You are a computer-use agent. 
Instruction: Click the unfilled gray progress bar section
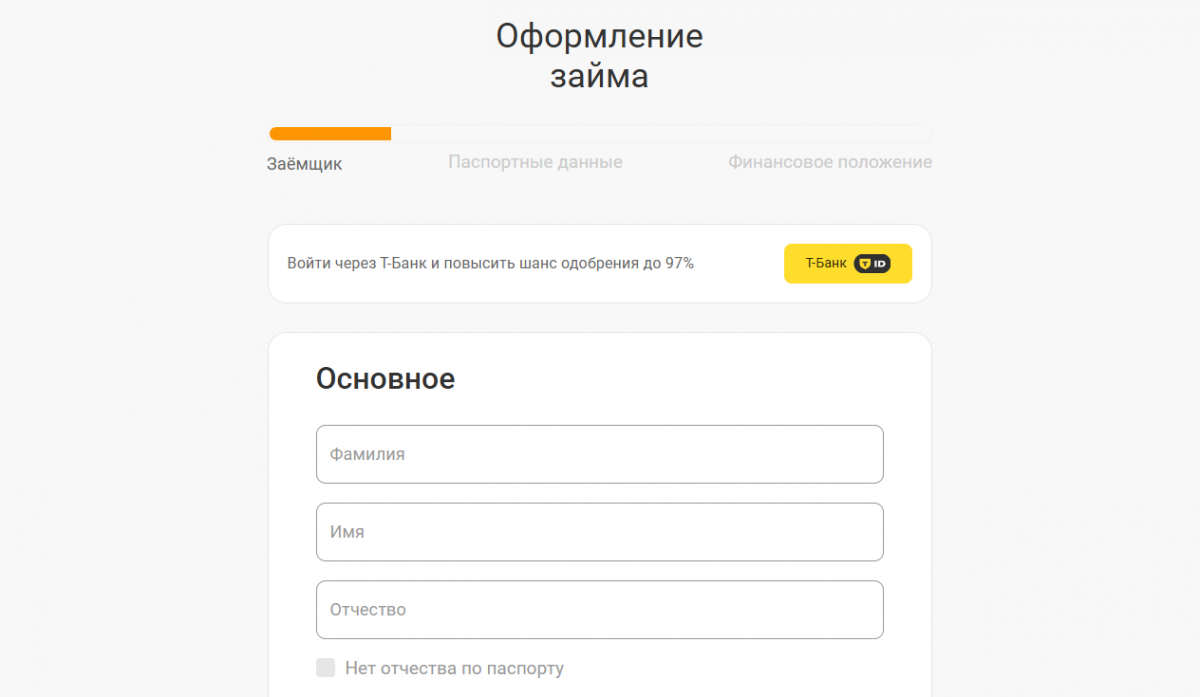click(x=660, y=134)
